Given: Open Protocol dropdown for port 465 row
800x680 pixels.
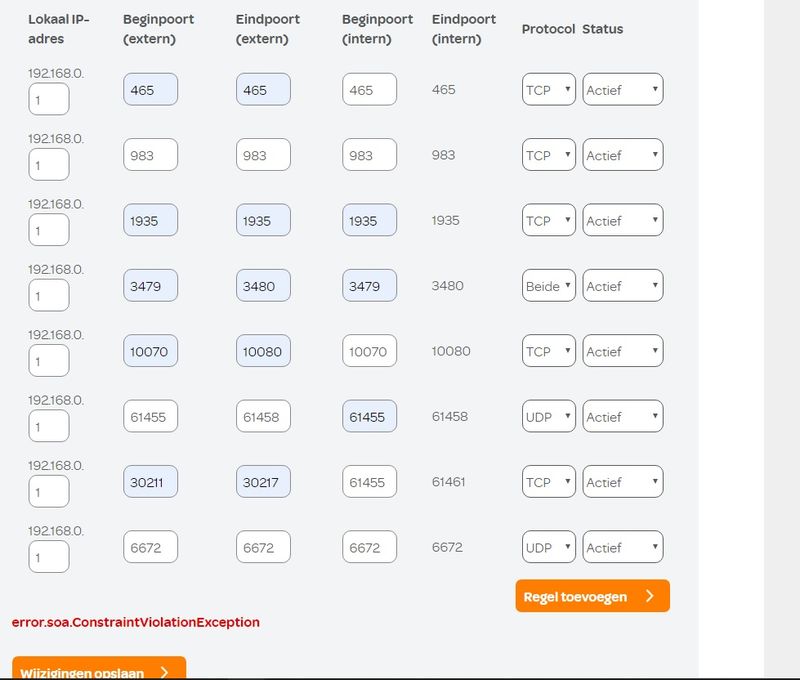Looking at the screenshot, I should coord(548,90).
